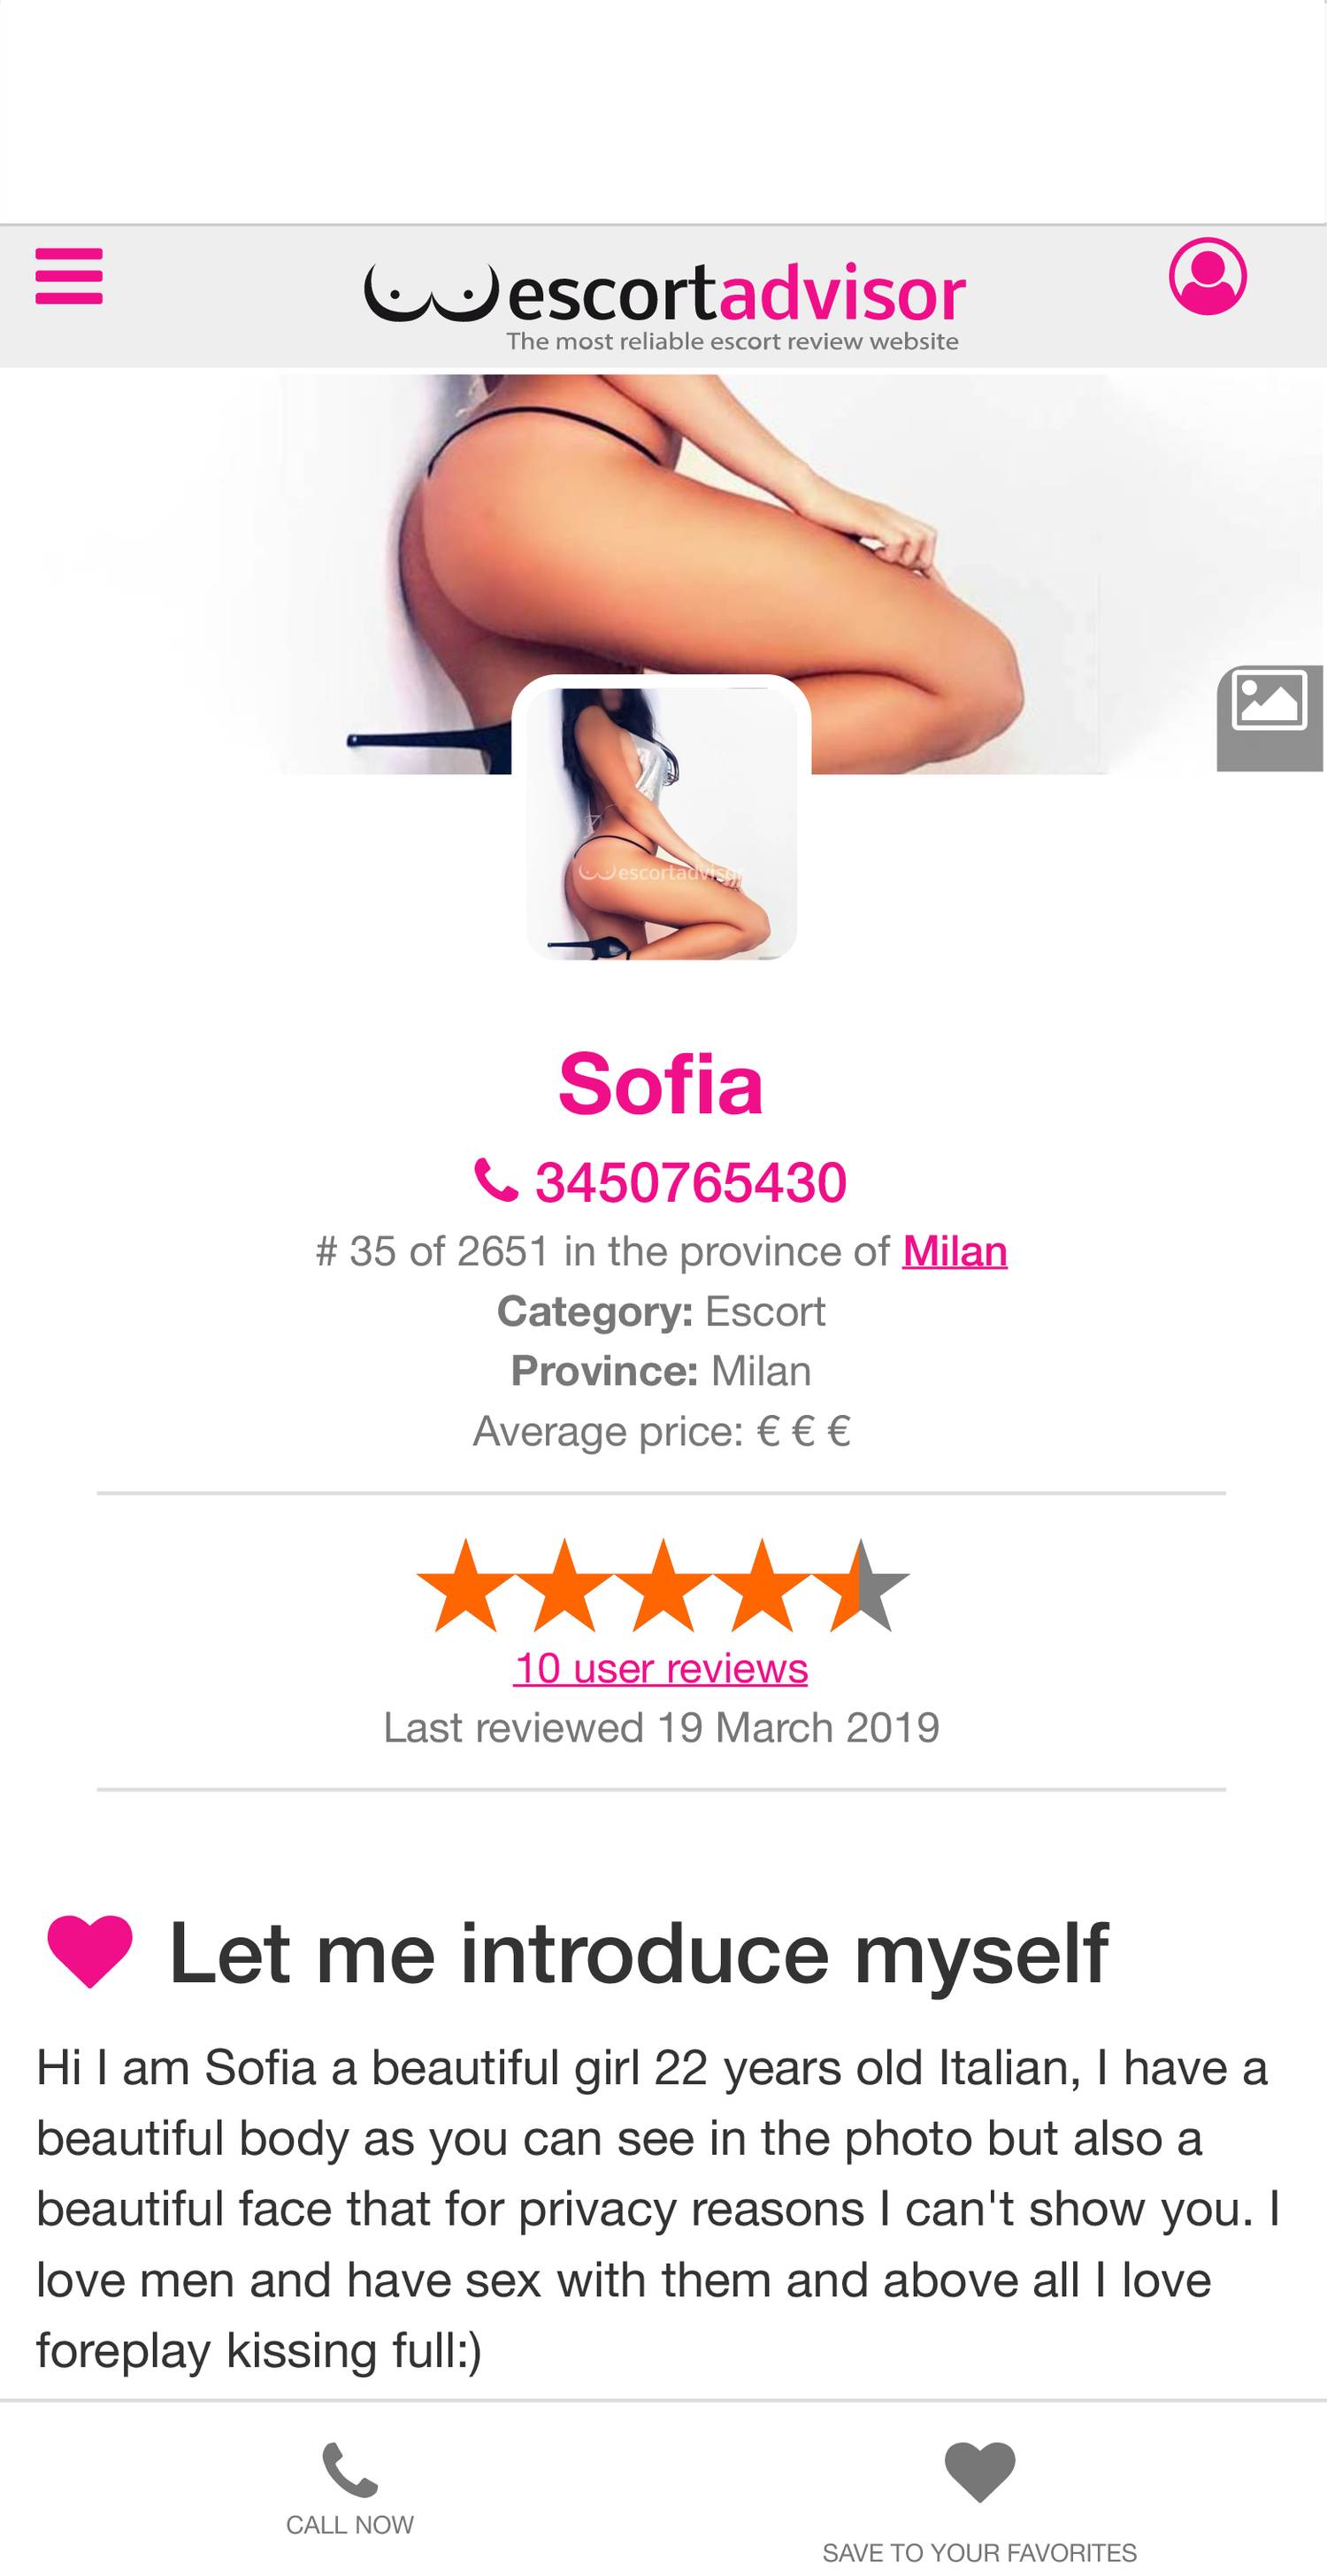Open the small square profile thumbnail
Viewport: 1327px width, 2576px height.
pos(661,823)
